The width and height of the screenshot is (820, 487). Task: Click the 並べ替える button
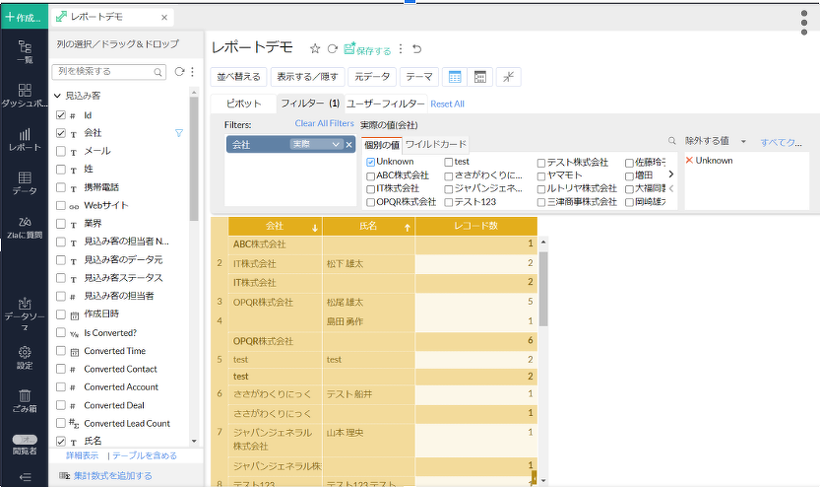(239, 77)
